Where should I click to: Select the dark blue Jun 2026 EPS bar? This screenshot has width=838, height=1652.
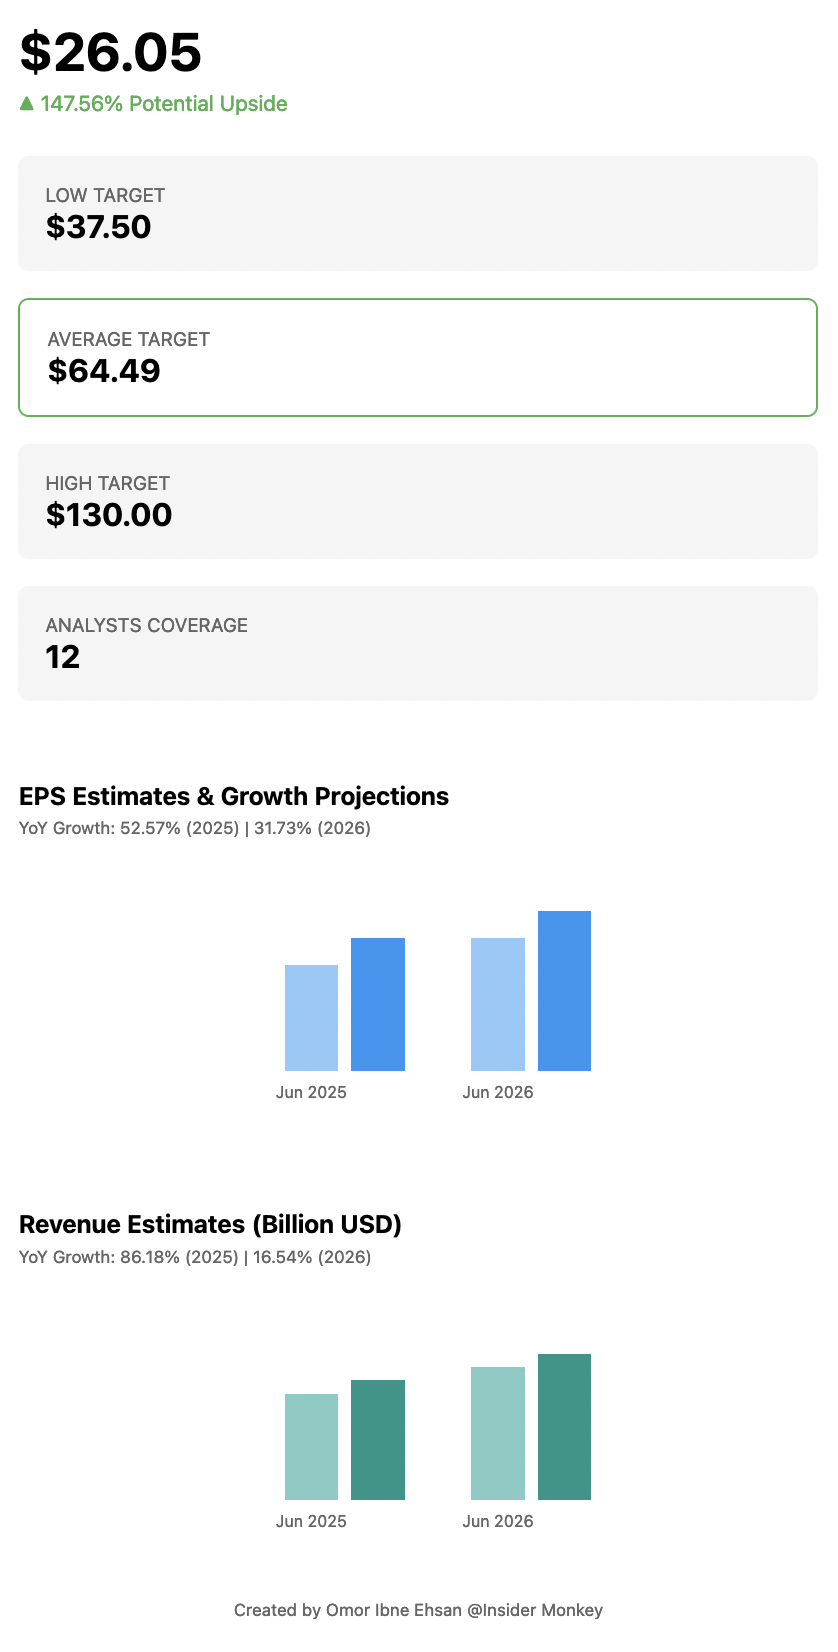pyautogui.click(x=564, y=991)
